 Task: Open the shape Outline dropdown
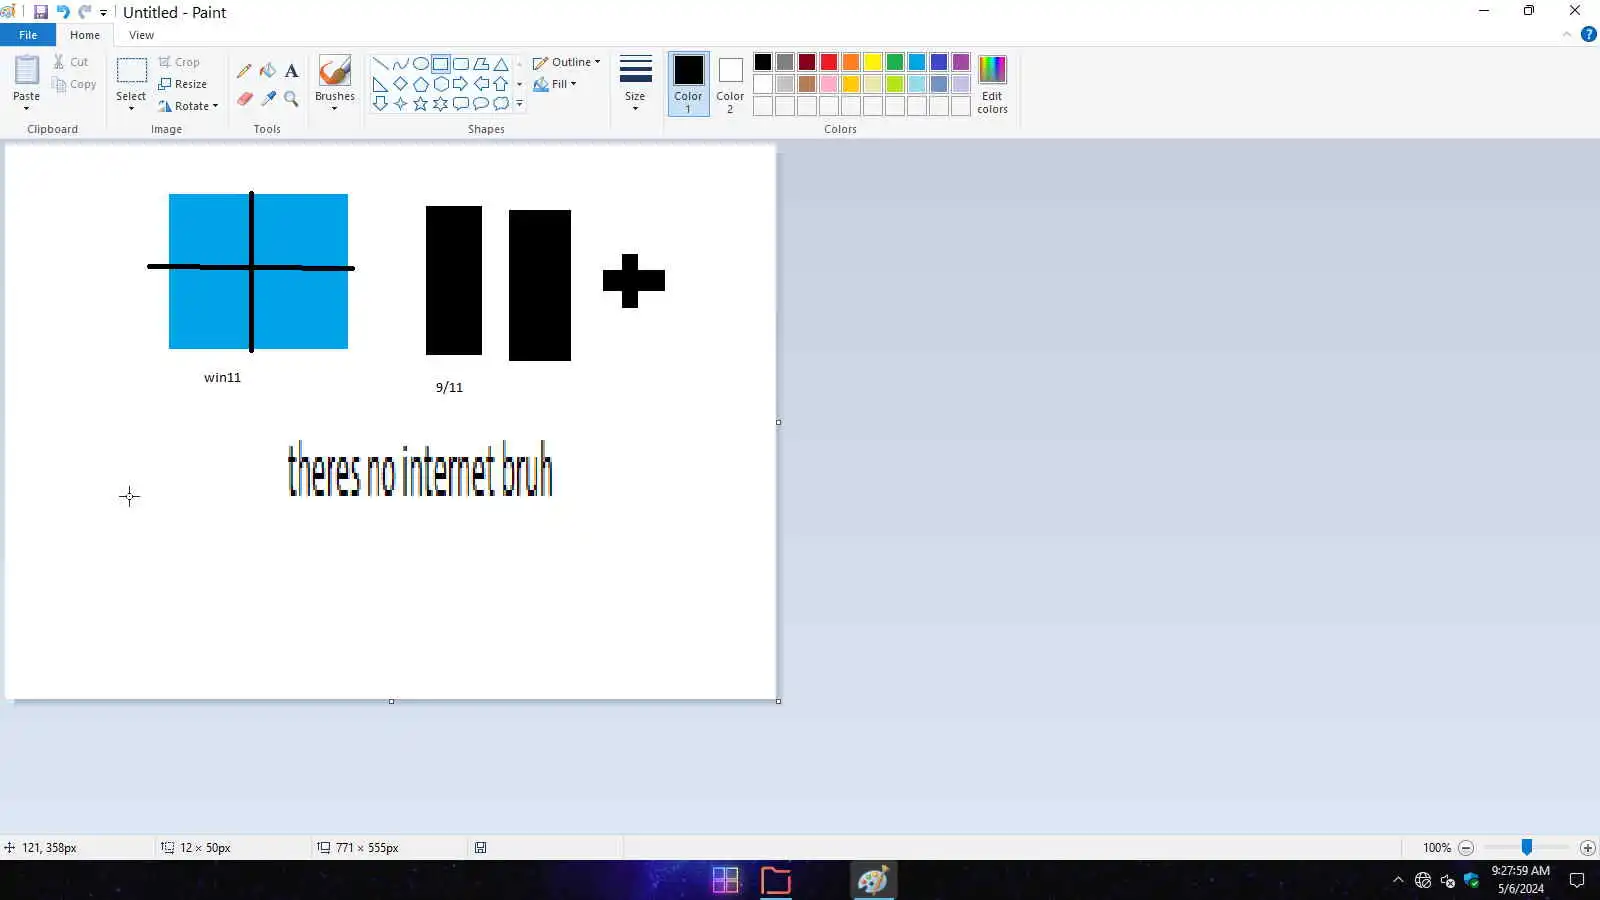(x=567, y=62)
